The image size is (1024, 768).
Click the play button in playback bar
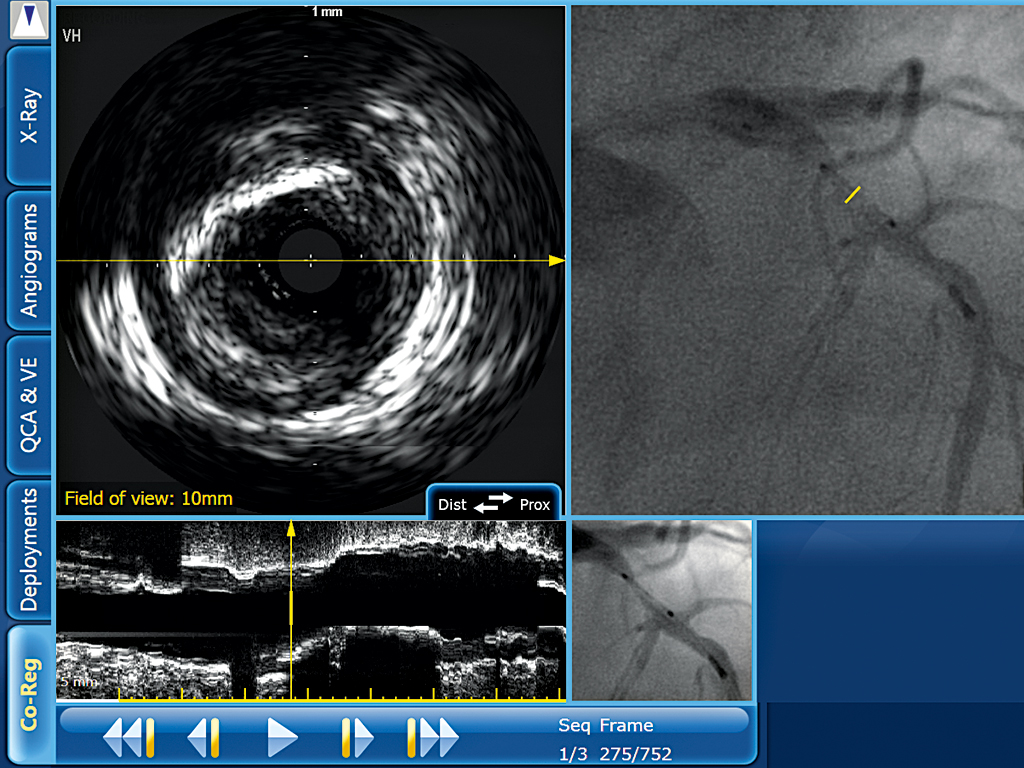coord(282,738)
